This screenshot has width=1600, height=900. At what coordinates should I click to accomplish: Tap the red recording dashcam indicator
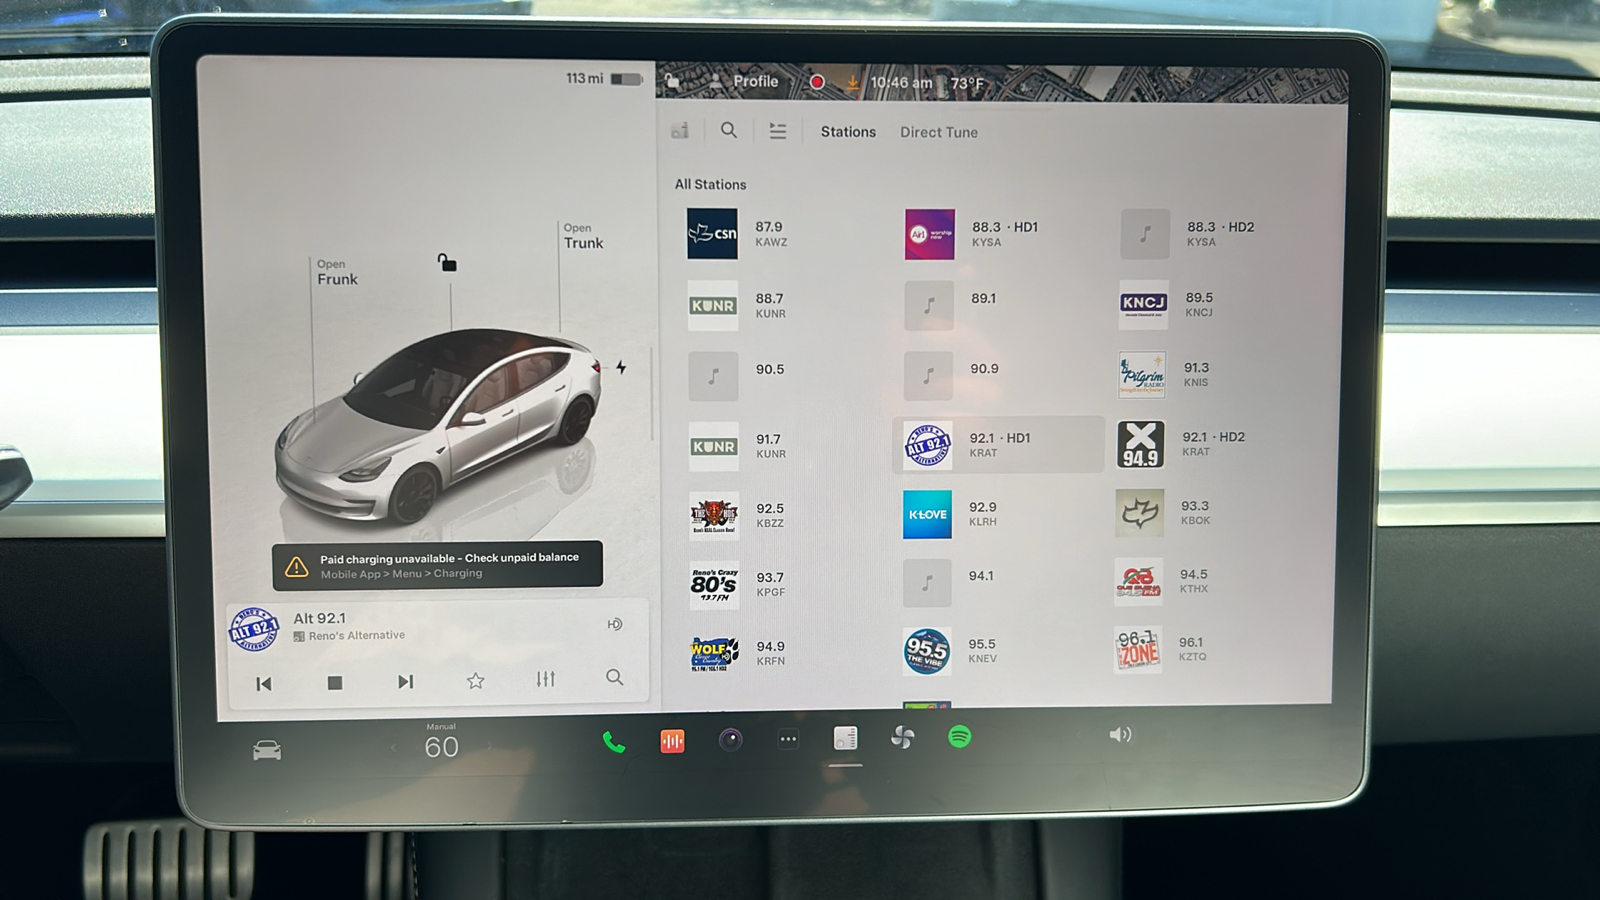[817, 82]
